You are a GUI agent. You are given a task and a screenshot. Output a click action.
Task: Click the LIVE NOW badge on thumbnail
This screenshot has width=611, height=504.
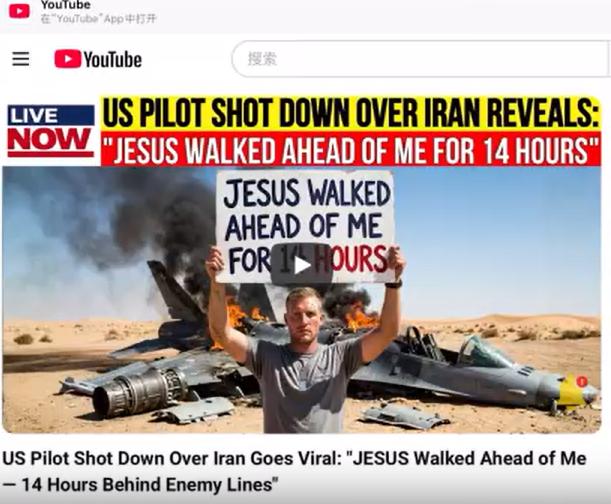tap(51, 131)
